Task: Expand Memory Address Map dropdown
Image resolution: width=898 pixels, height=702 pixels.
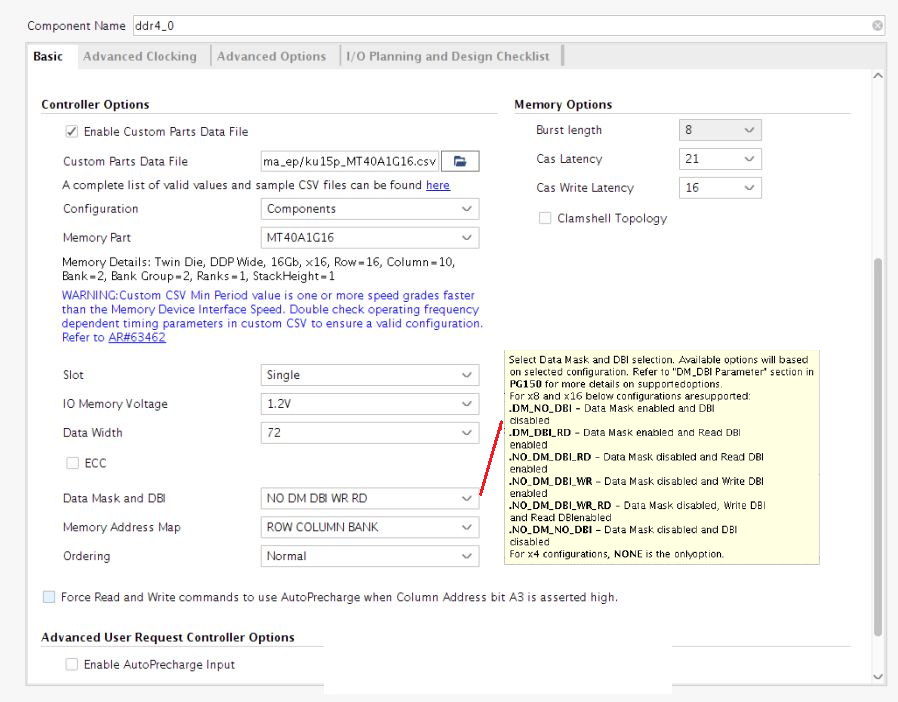Action: point(369,527)
